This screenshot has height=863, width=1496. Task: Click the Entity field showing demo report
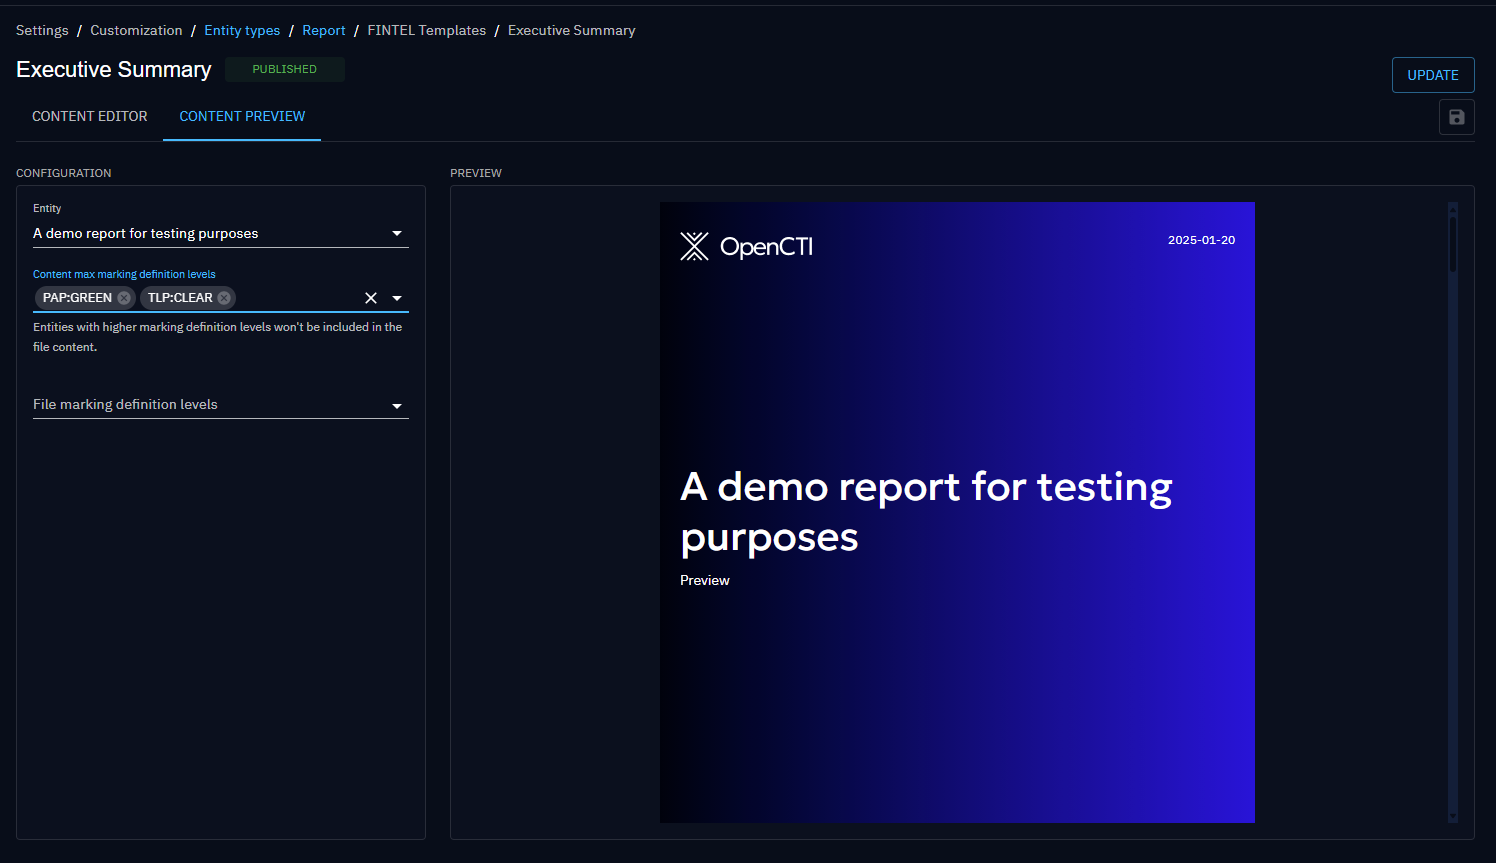tap(200, 234)
